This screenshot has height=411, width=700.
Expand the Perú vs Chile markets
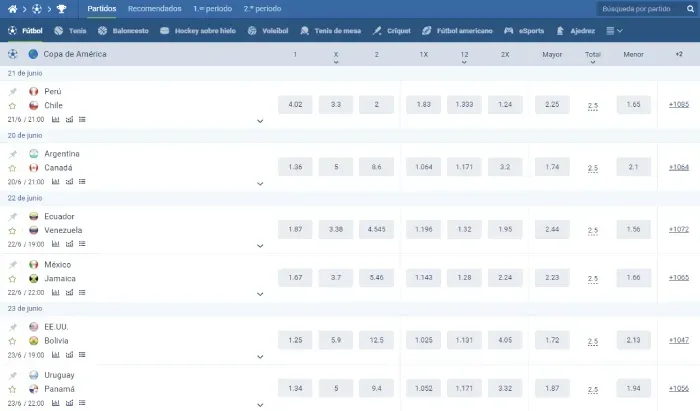pos(260,121)
